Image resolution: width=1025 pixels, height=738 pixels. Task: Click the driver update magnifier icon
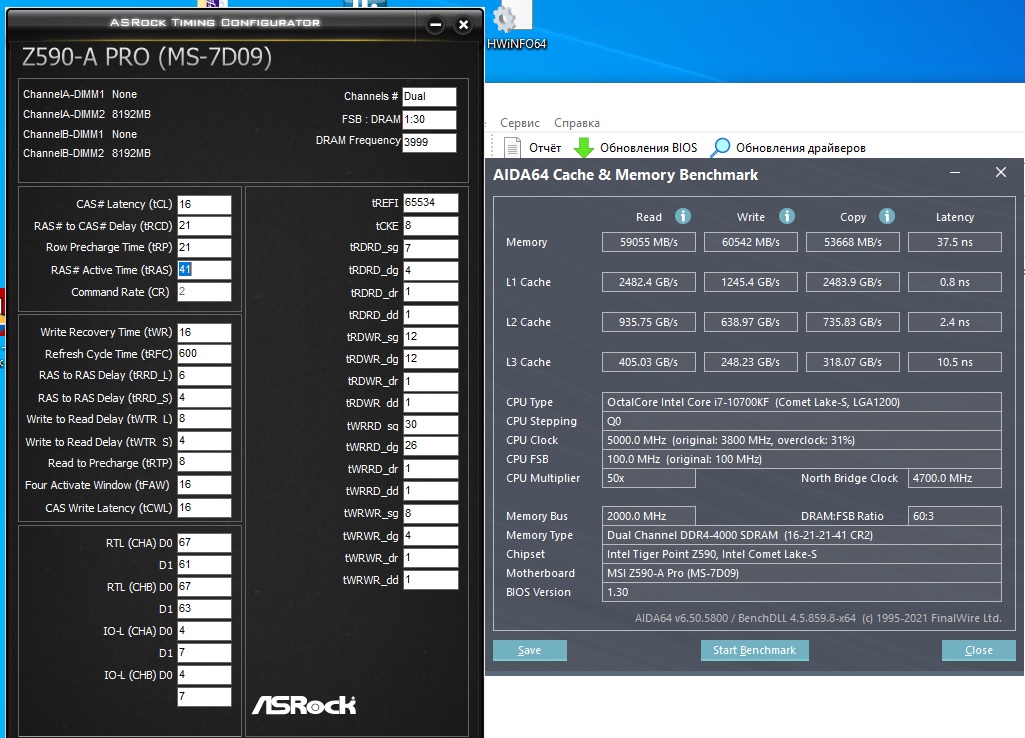click(x=720, y=148)
